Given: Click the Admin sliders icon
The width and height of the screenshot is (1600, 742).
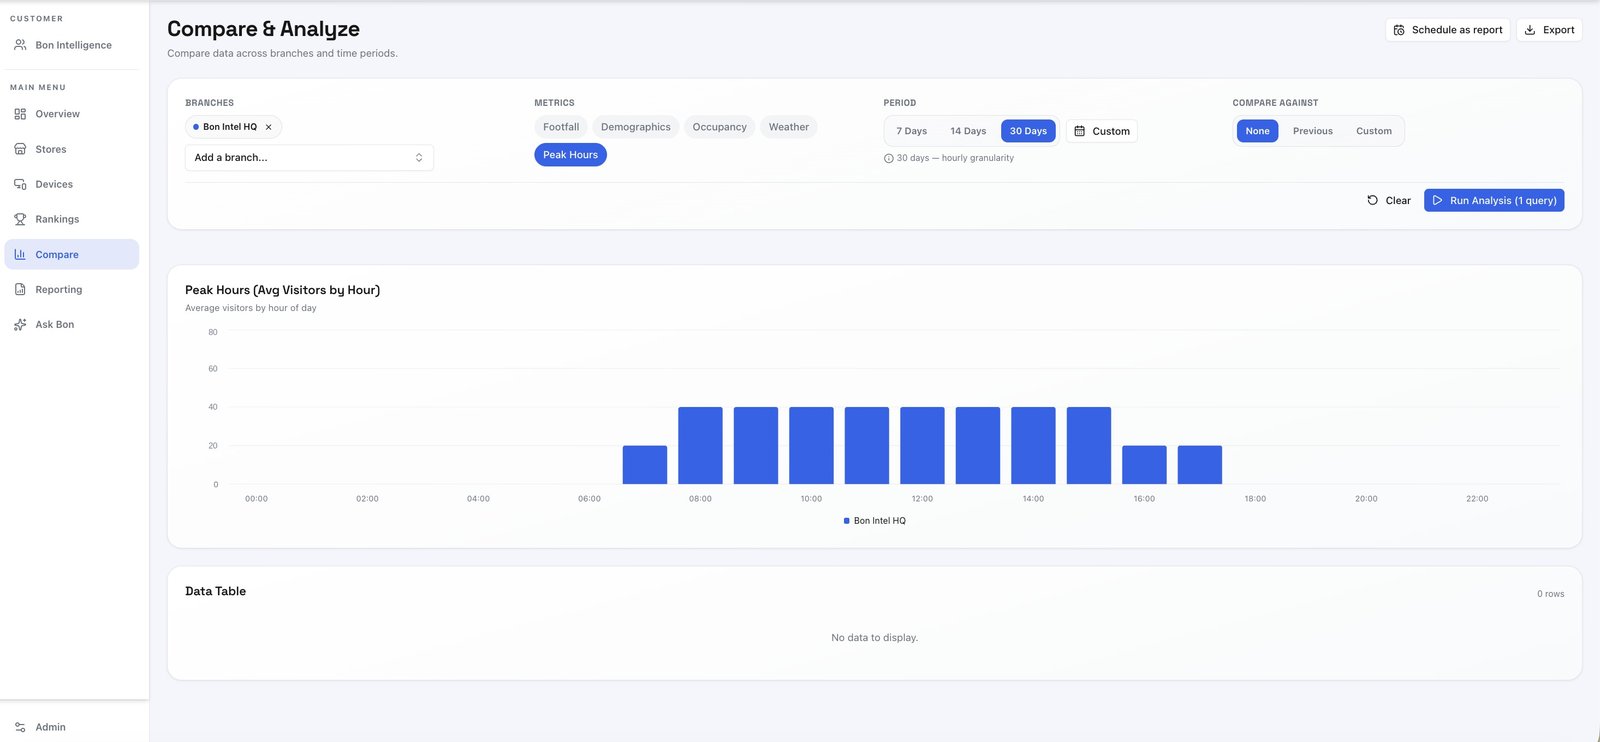Looking at the screenshot, I should point(20,727).
